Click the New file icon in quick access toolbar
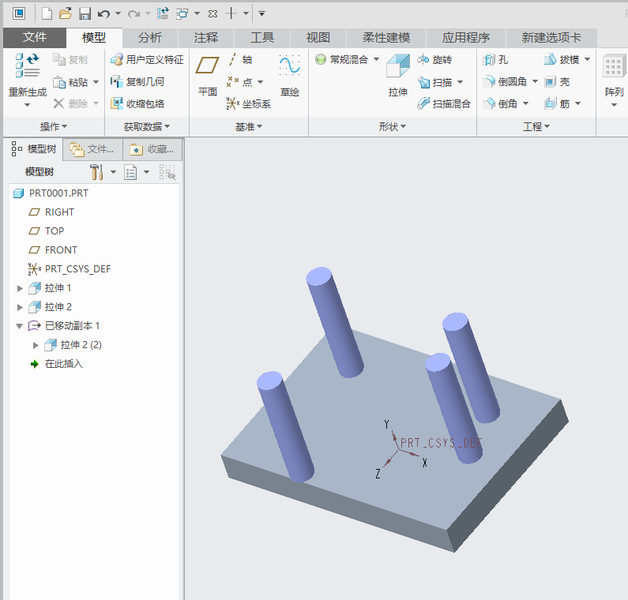 tap(47, 14)
